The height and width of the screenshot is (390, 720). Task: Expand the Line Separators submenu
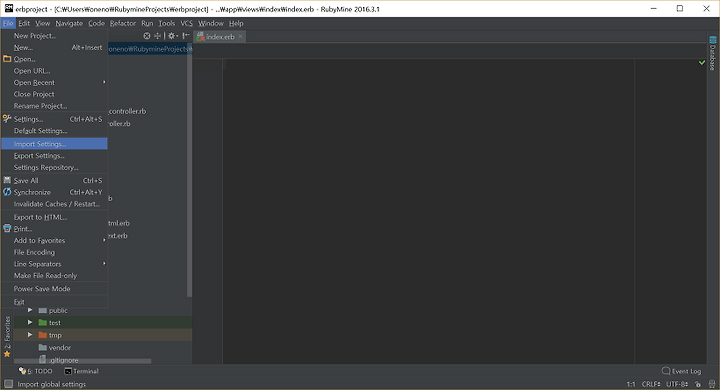54,264
